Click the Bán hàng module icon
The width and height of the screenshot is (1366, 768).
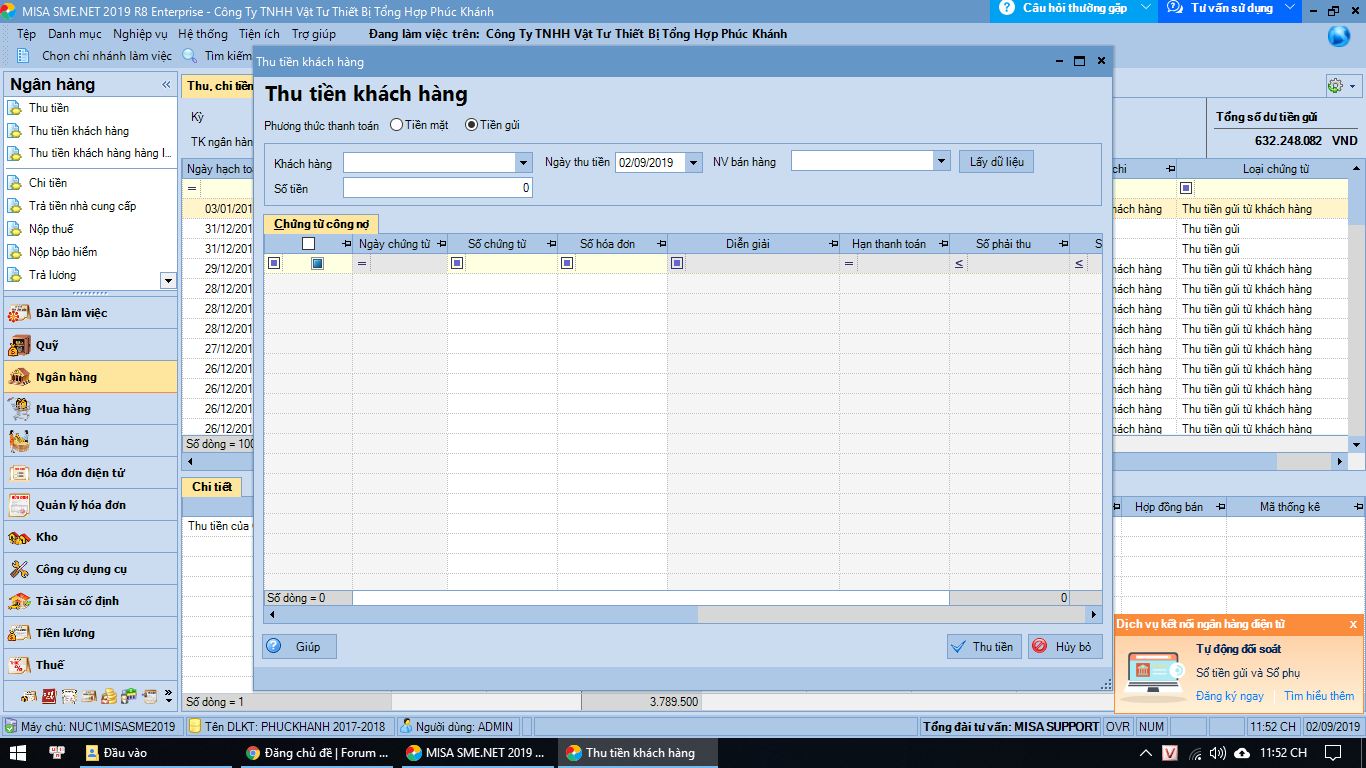19,441
